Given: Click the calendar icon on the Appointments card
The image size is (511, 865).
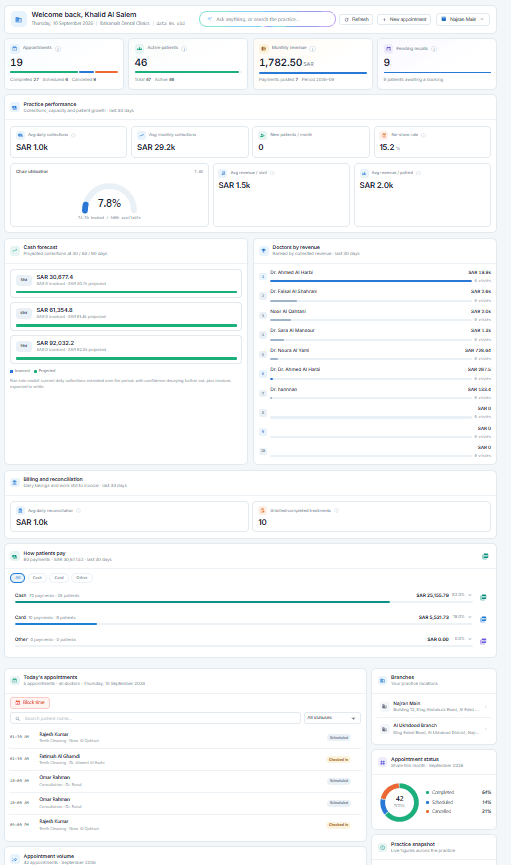Looking at the screenshot, I should (15, 49).
